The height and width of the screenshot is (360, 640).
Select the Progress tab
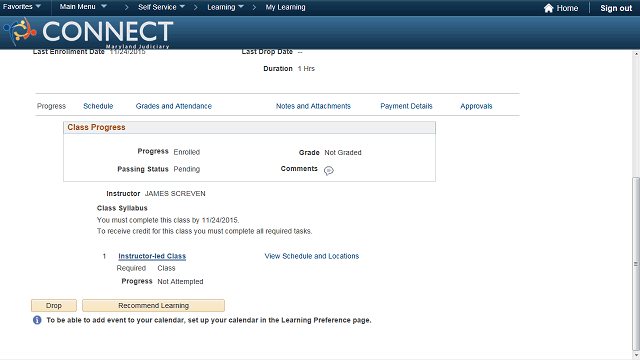[x=51, y=106]
